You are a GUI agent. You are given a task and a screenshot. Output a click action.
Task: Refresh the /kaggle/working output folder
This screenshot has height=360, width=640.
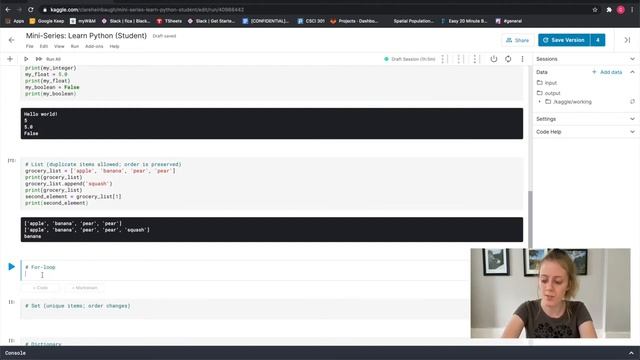click(632, 102)
